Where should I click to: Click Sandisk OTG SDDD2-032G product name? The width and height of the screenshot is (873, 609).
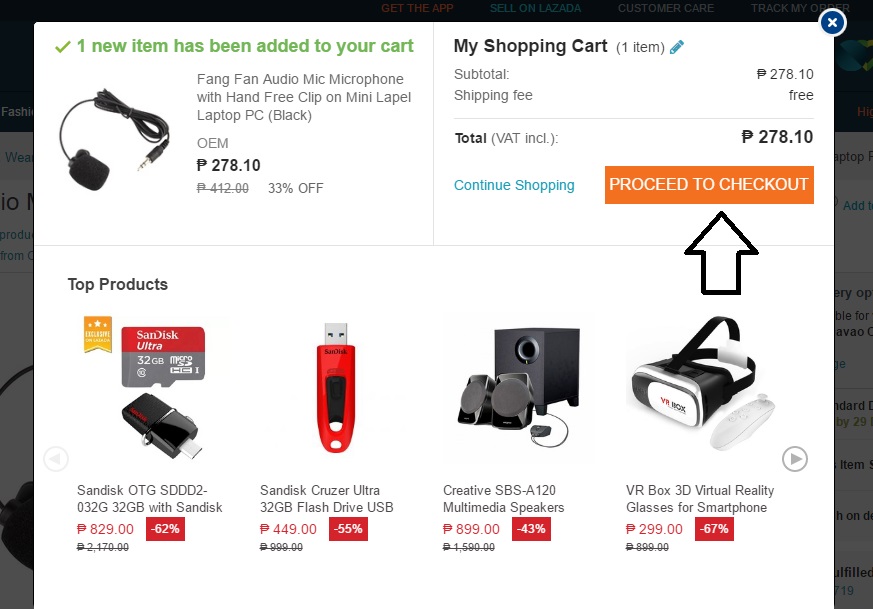click(x=149, y=499)
